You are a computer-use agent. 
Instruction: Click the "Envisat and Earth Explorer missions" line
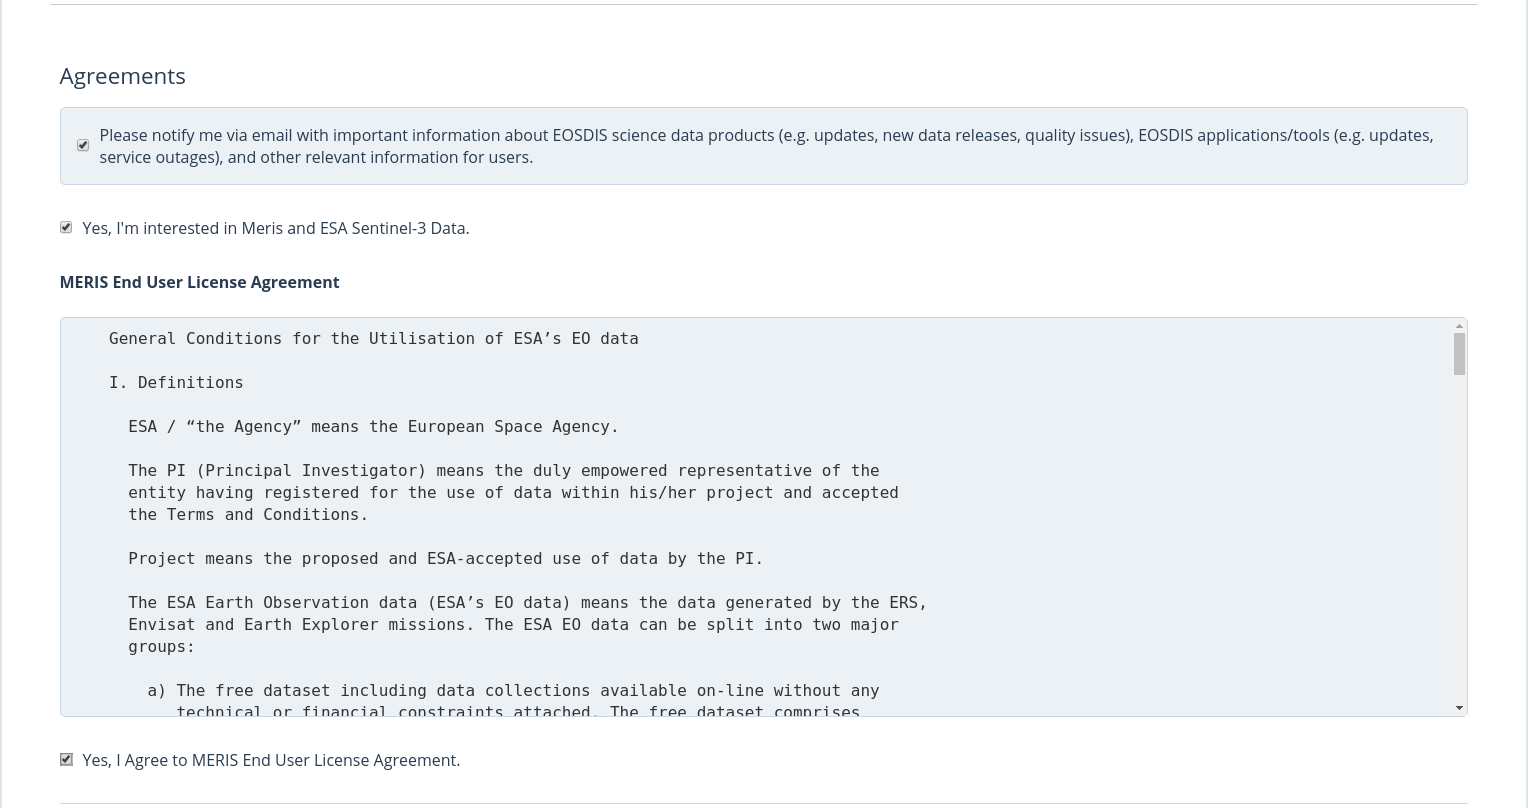(x=513, y=624)
